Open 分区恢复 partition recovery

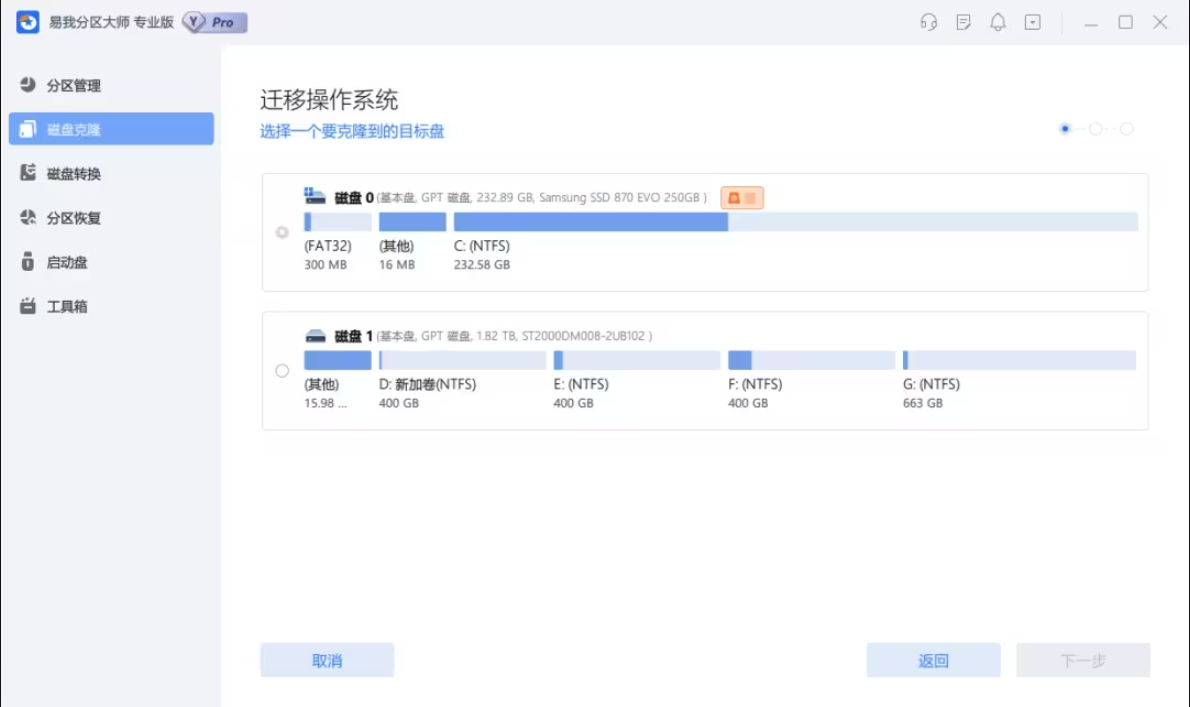[x=73, y=218]
